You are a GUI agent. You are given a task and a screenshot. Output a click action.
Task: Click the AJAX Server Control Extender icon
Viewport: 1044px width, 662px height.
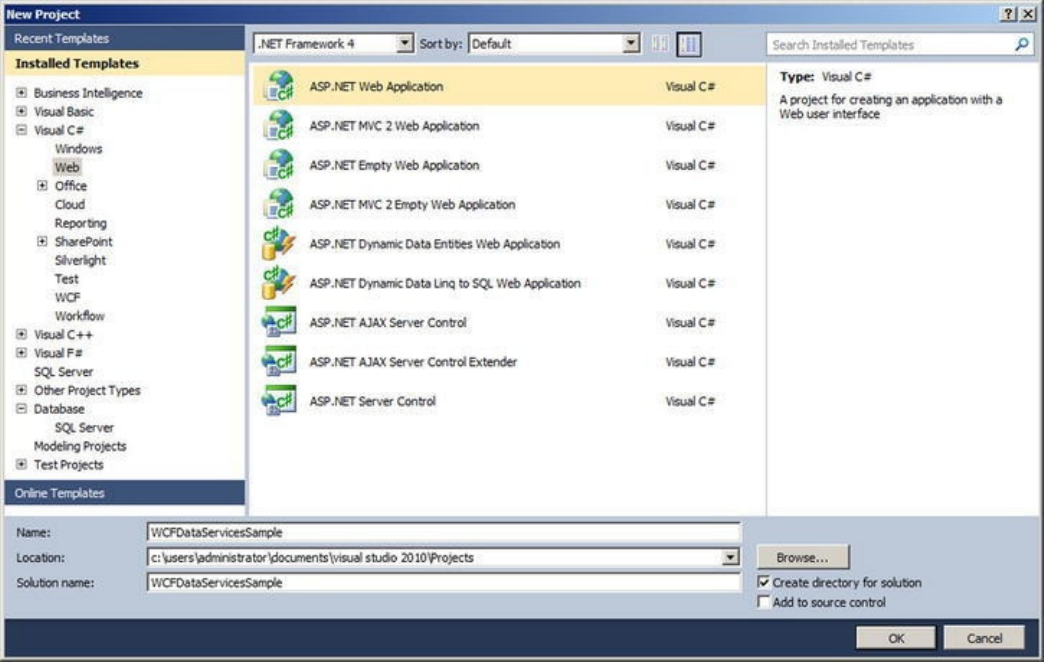click(279, 362)
